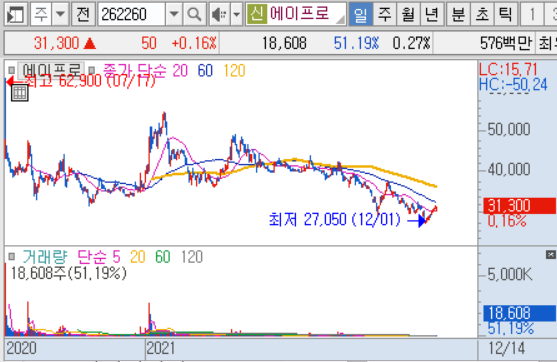The image size is (557, 362).
Task: Switch to the 틱 tick chart
Action: coord(505,15)
